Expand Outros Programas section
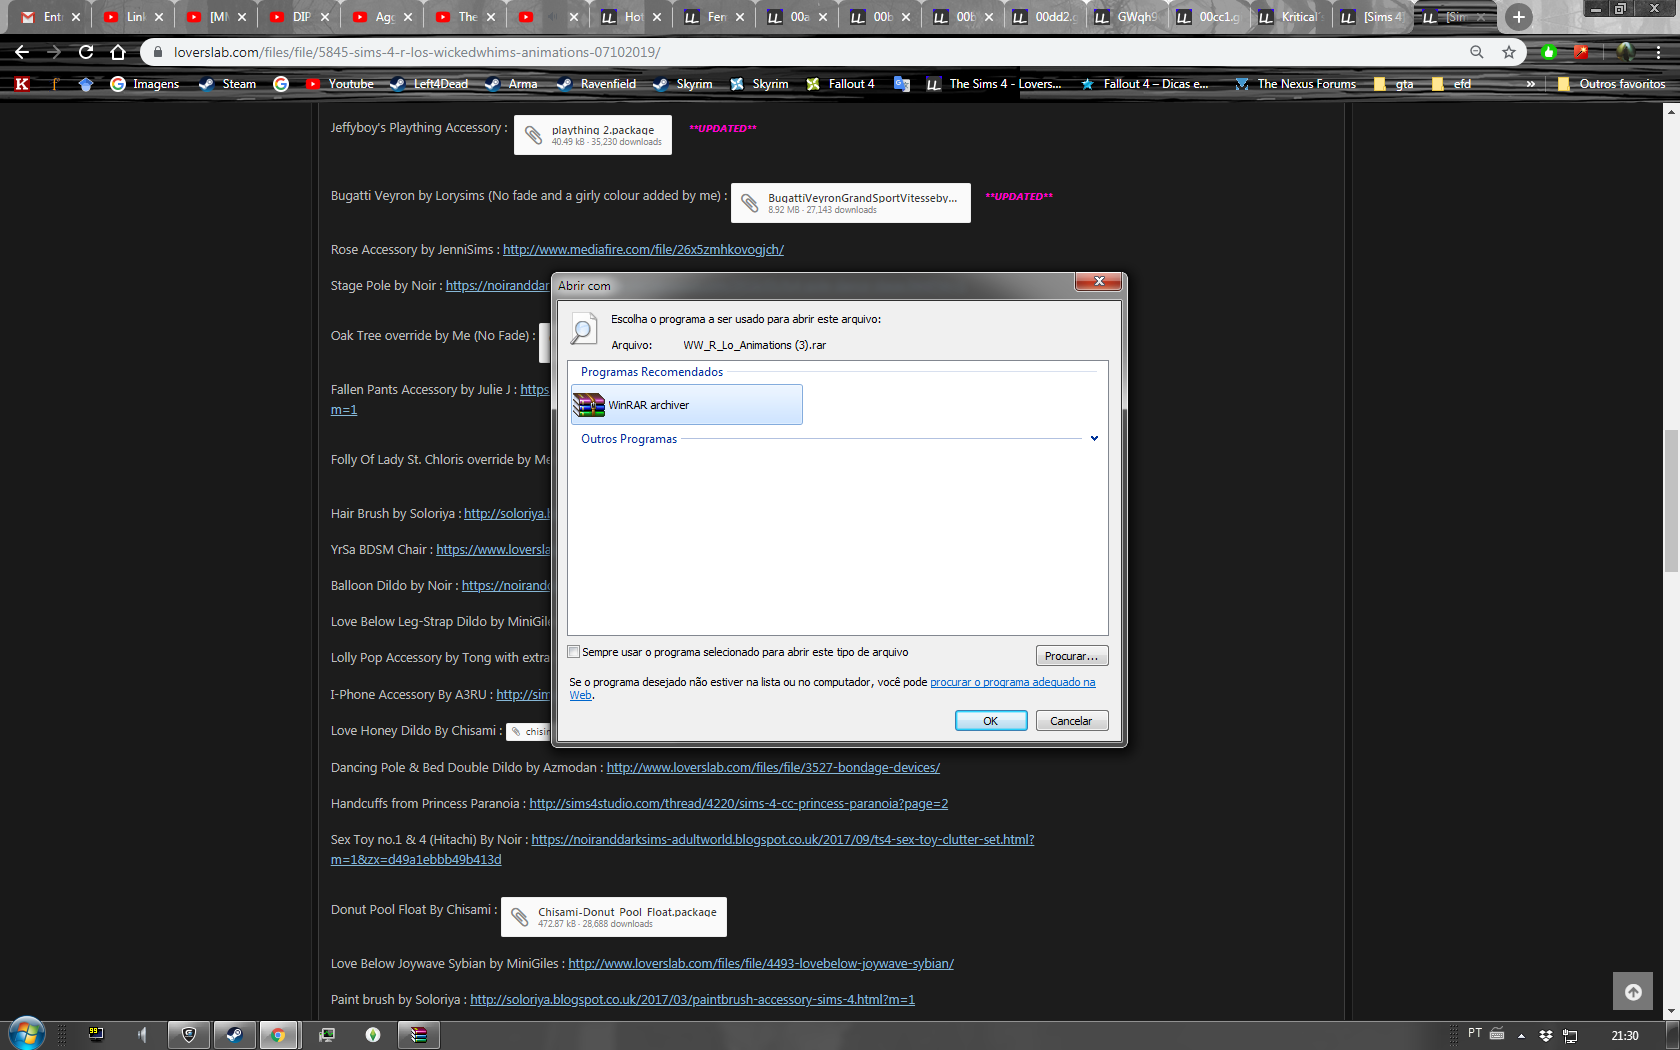 [x=1094, y=439]
